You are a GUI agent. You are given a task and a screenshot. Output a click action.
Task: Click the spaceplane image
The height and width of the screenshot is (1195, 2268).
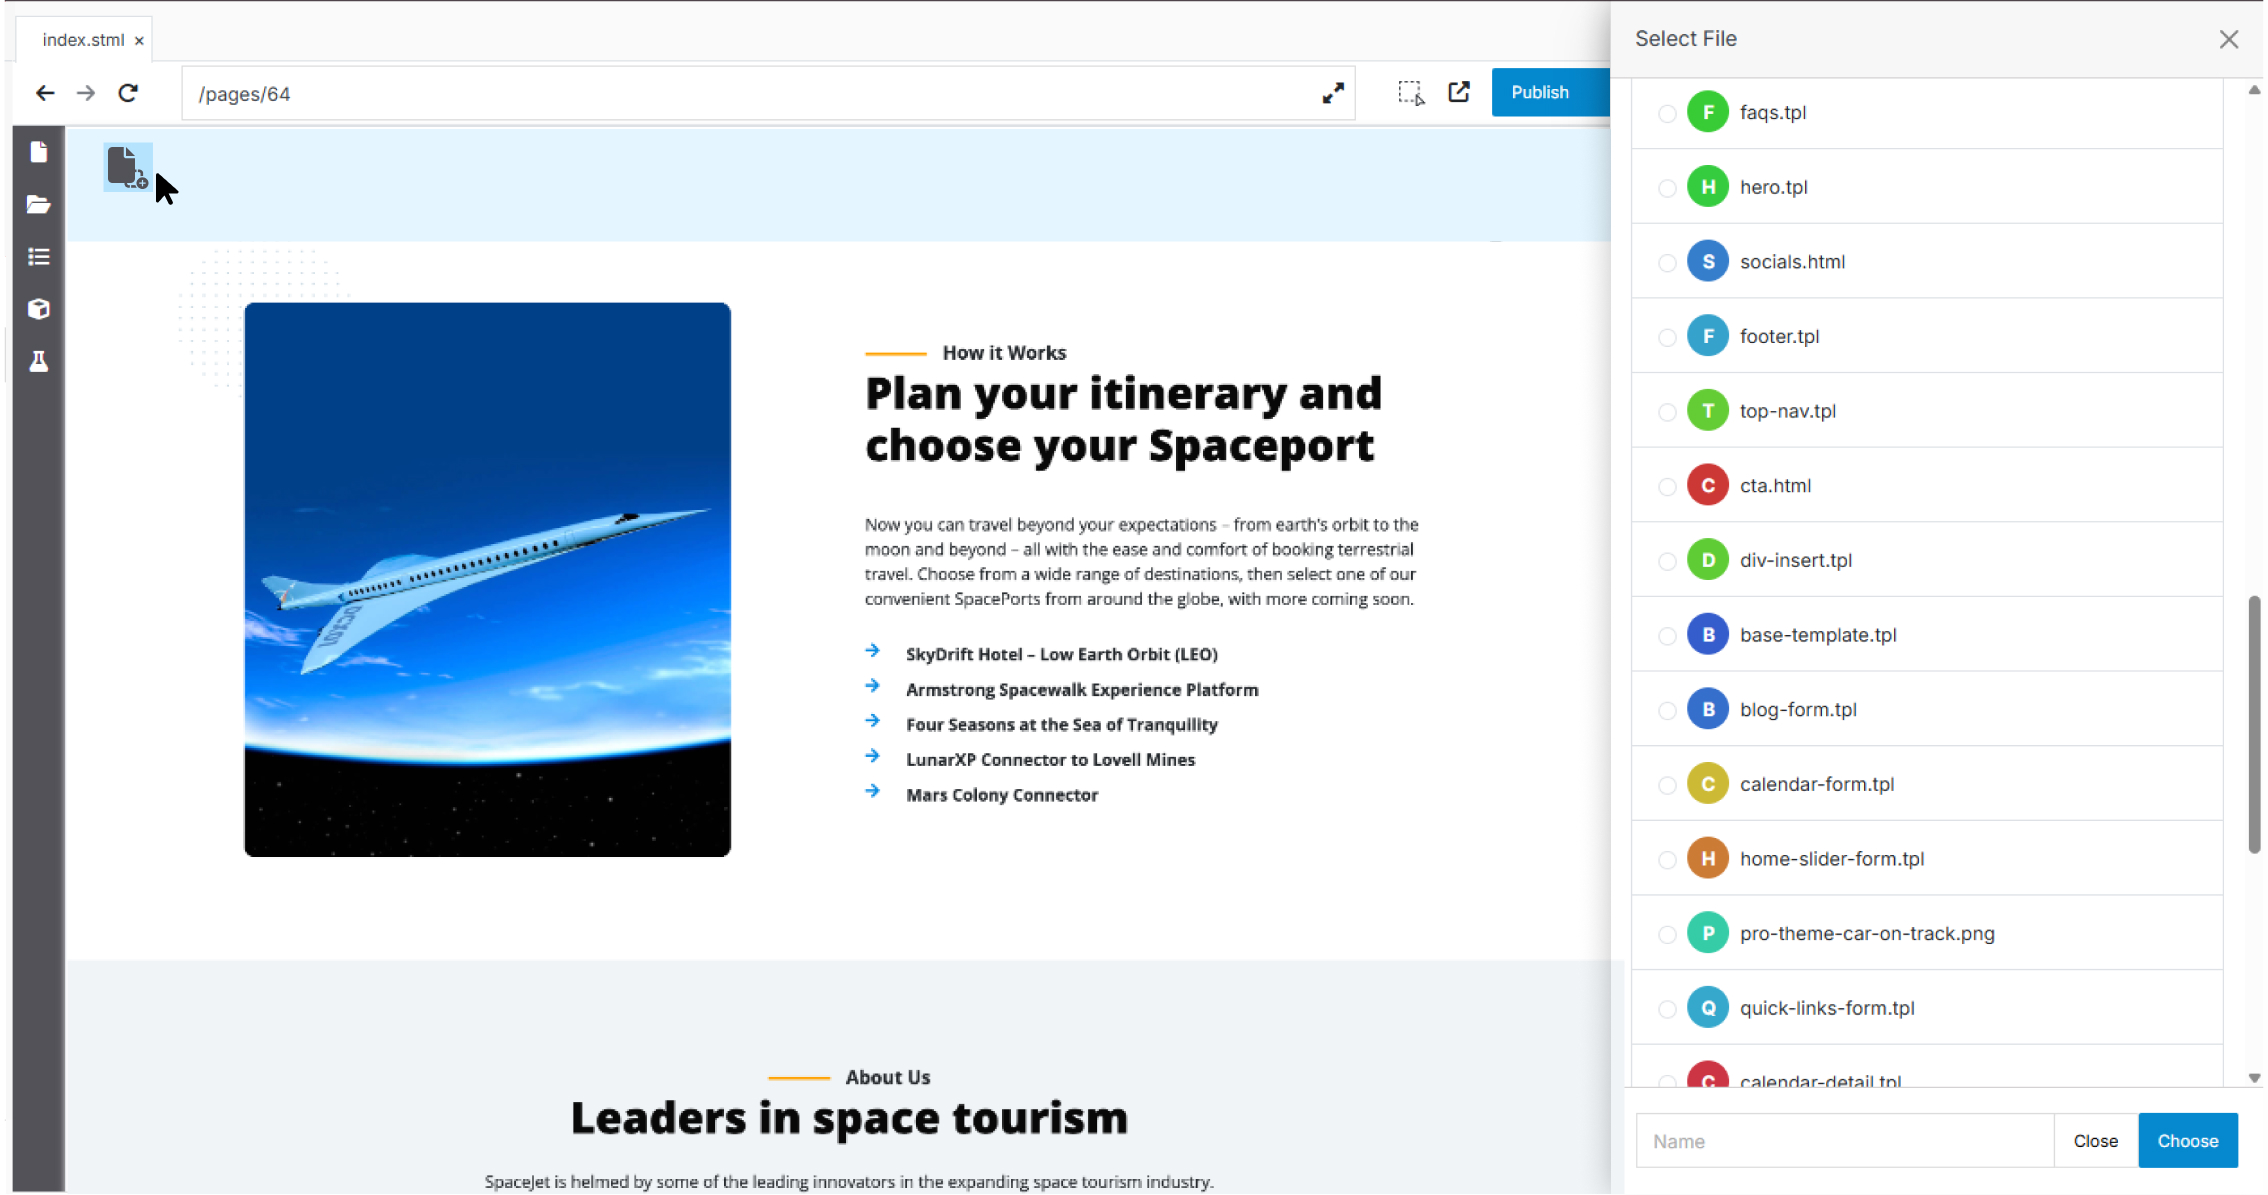click(487, 580)
